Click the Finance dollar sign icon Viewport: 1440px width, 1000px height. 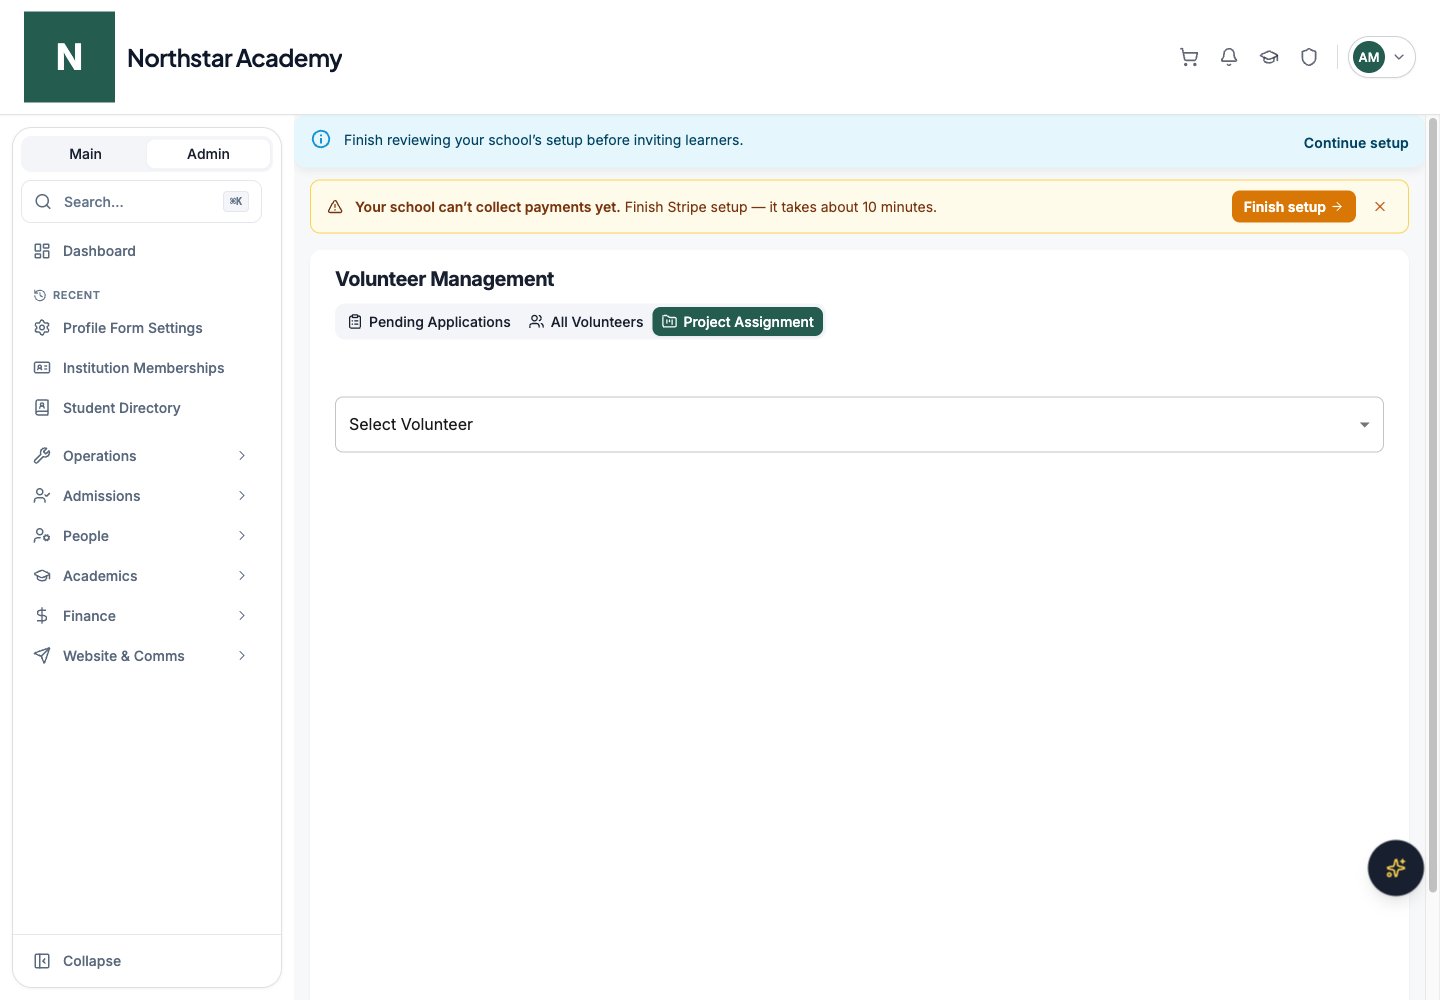(x=42, y=616)
